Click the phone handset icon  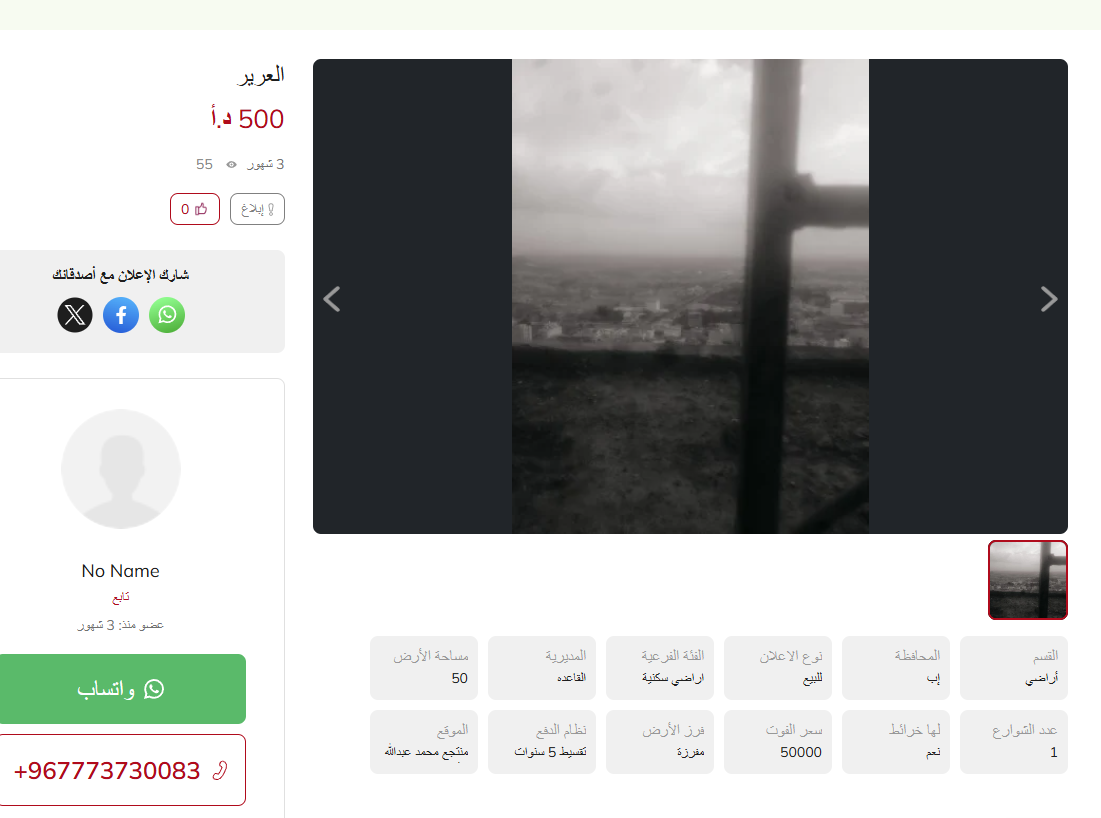[220, 771]
